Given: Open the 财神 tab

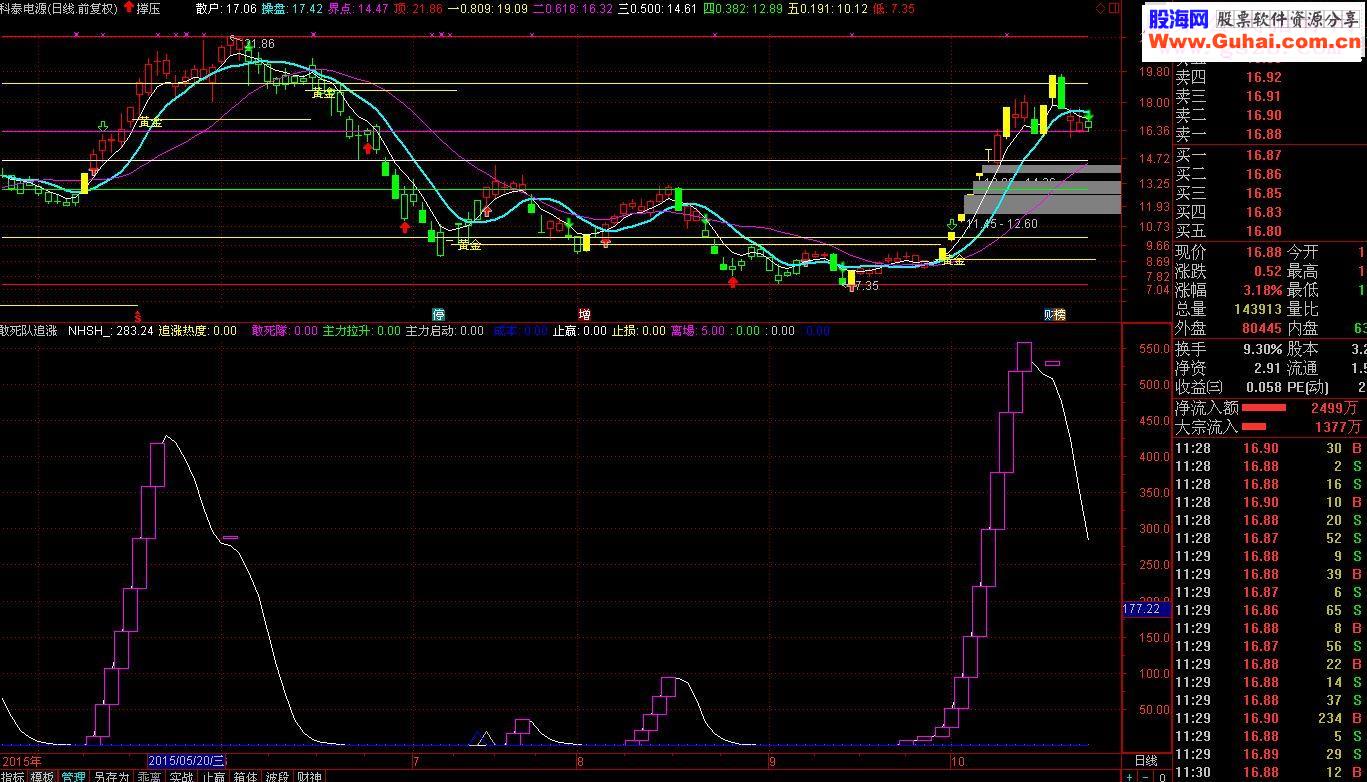Looking at the screenshot, I should pos(309,776).
